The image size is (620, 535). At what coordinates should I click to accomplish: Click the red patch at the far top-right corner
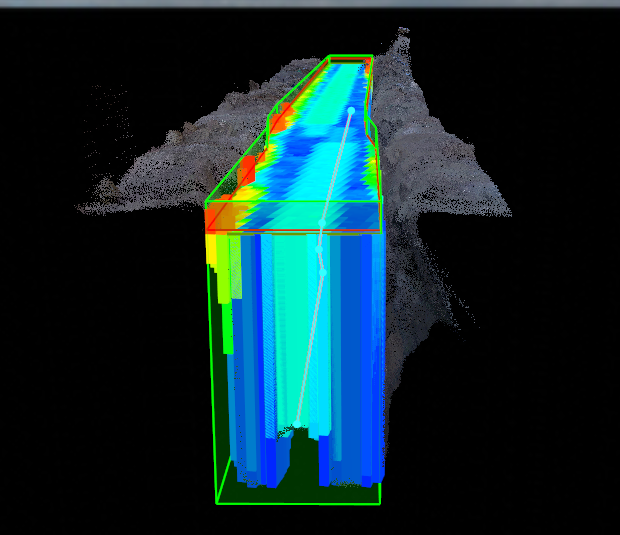pyautogui.click(x=367, y=67)
